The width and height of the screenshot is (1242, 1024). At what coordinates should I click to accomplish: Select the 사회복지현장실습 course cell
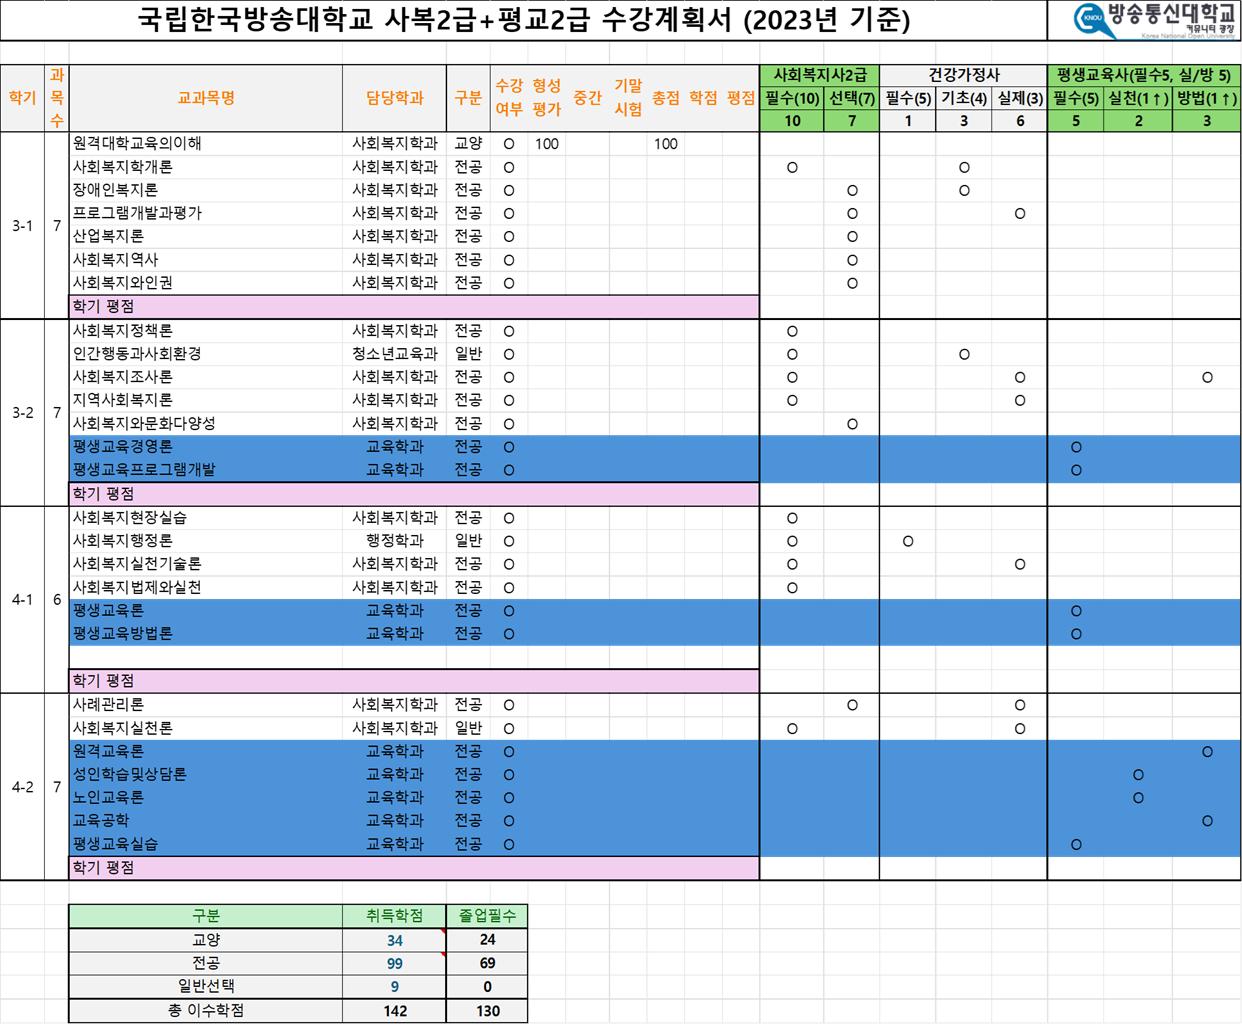coord(206,518)
